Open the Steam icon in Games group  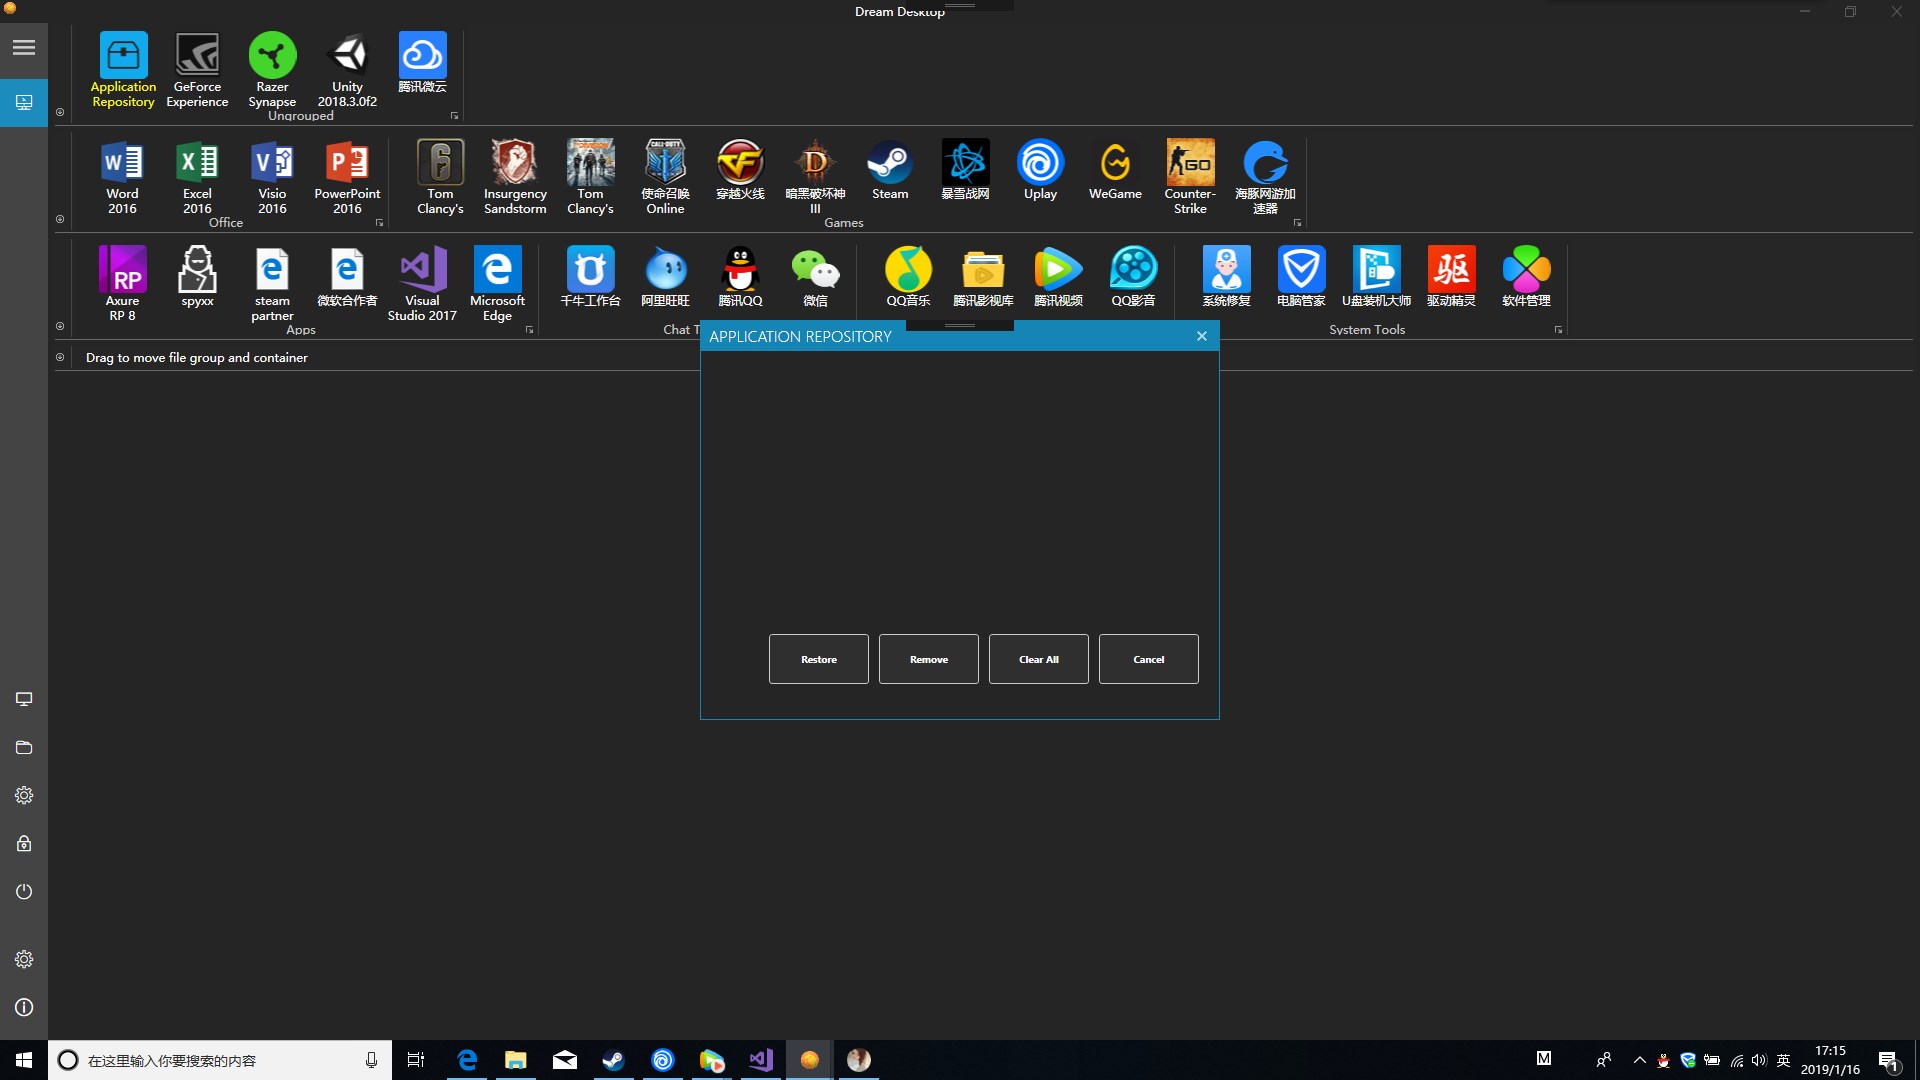tap(889, 163)
